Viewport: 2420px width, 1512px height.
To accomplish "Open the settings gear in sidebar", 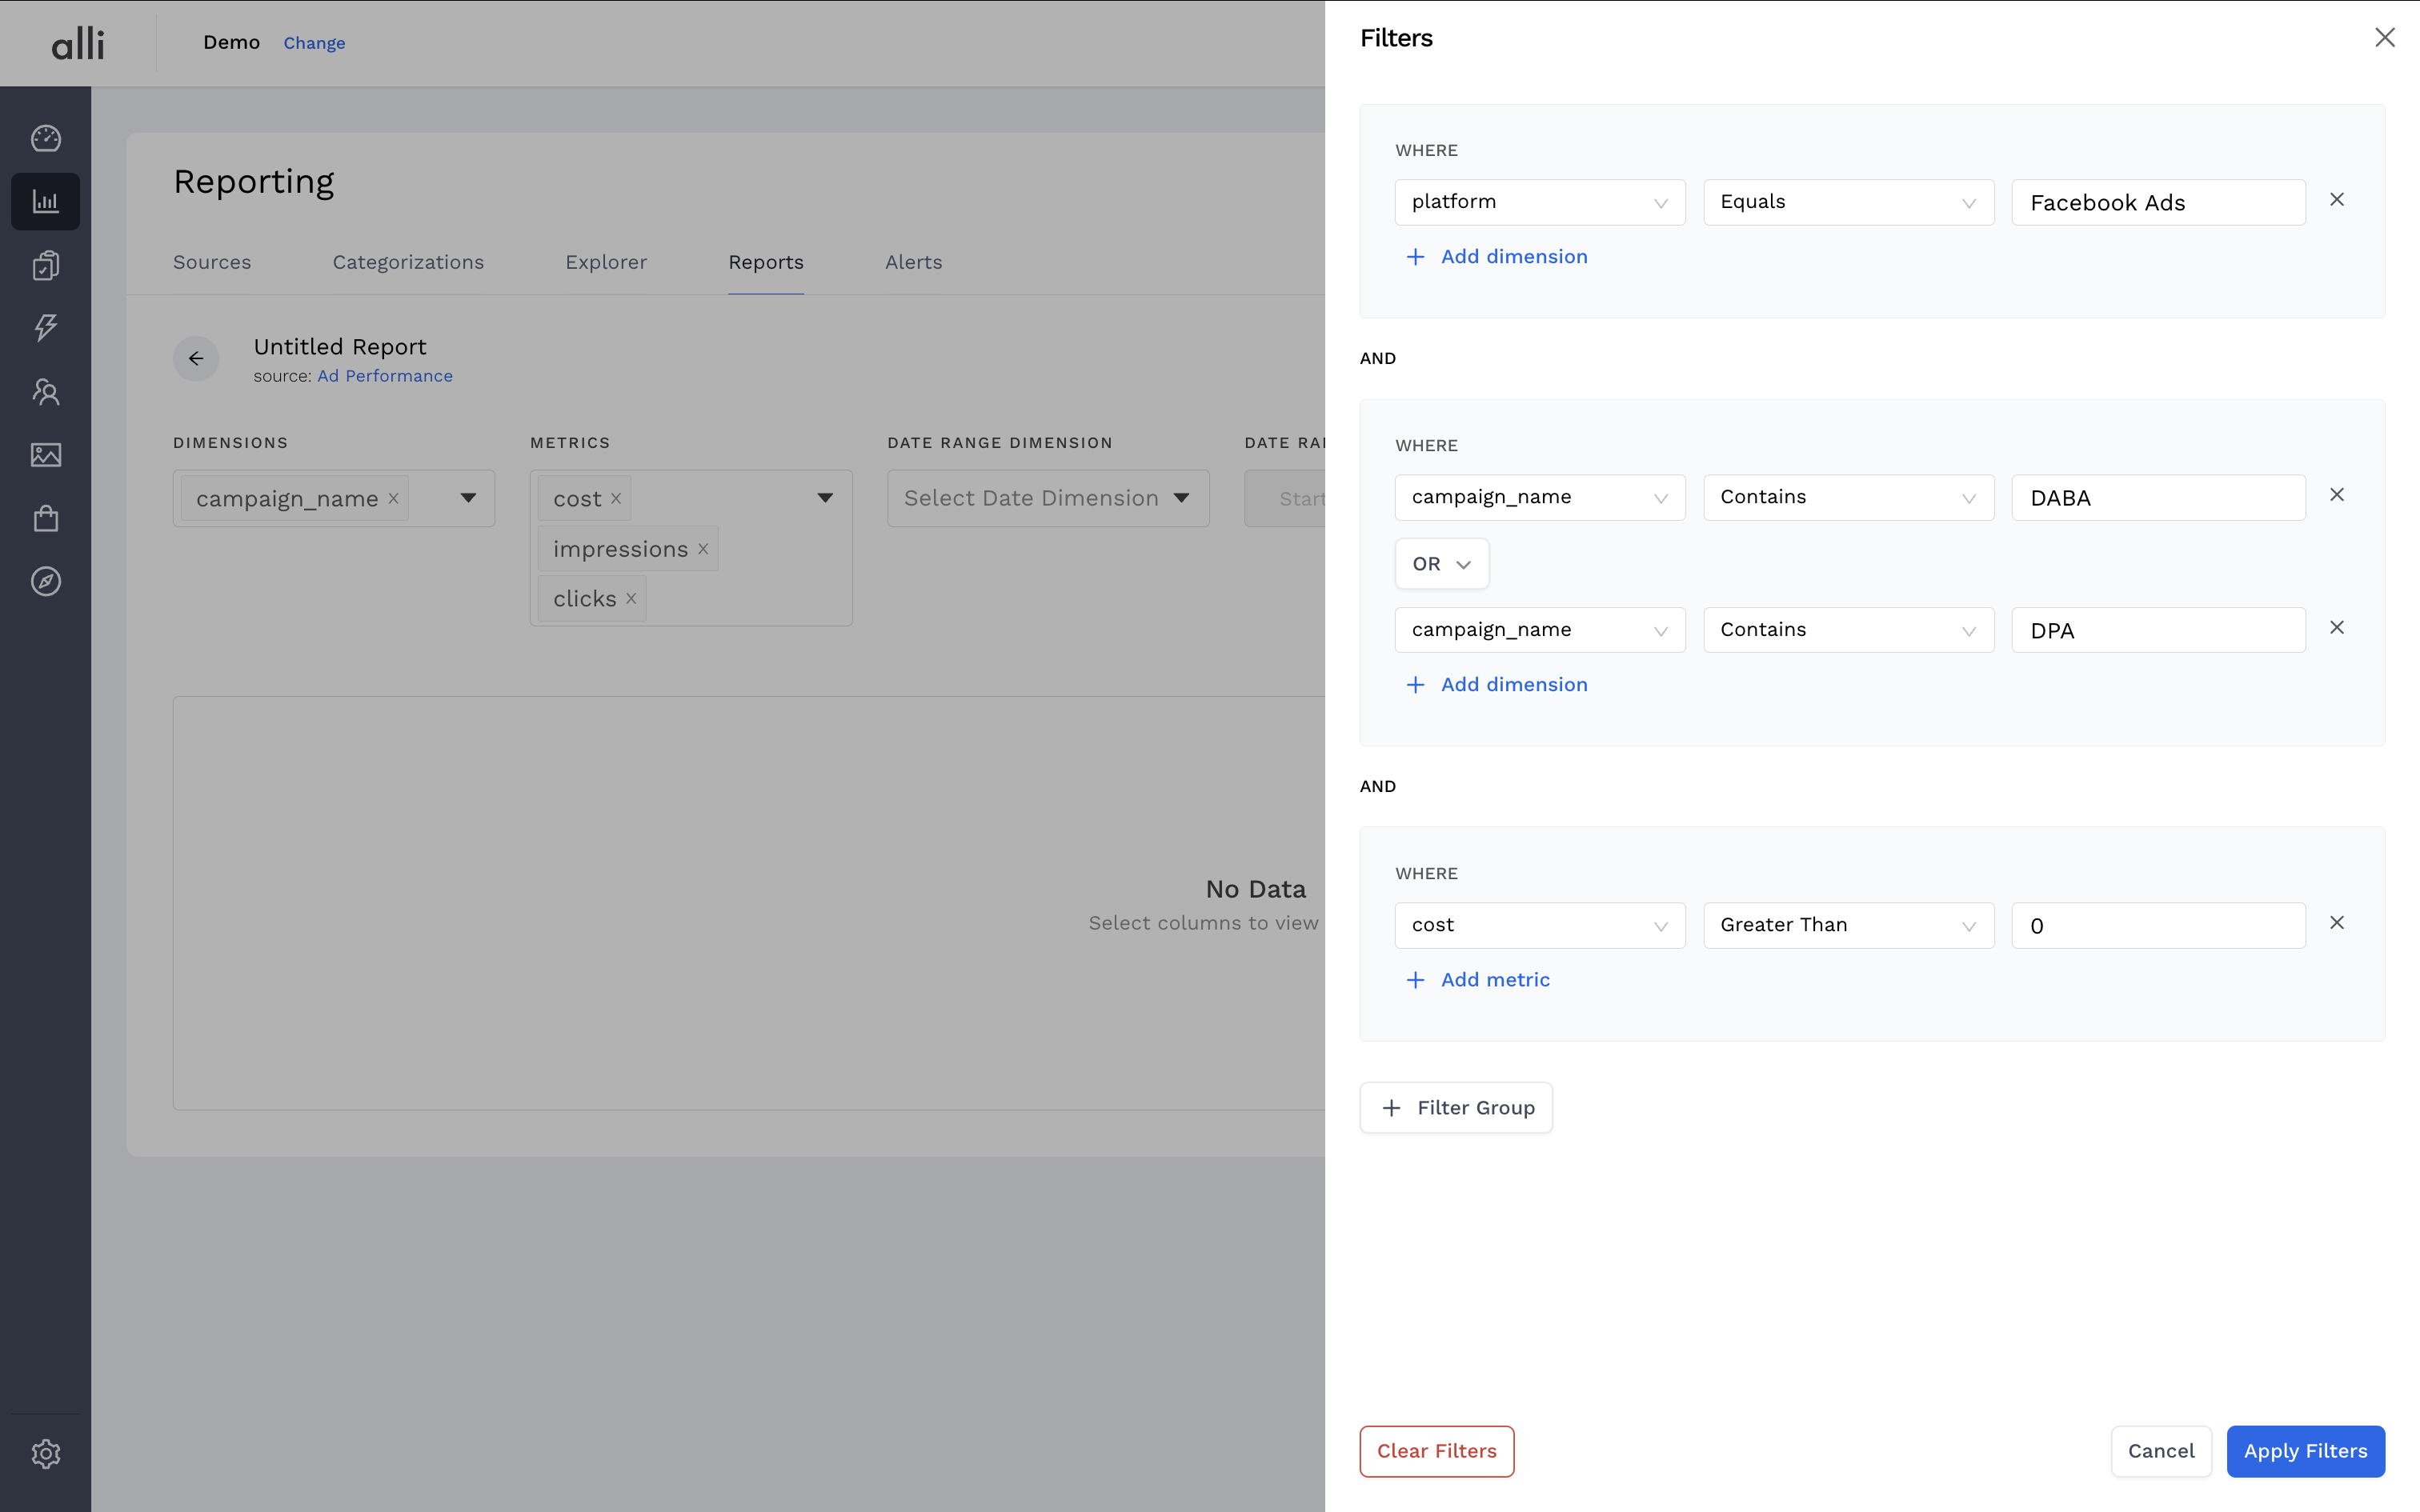I will tap(46, 1453).
